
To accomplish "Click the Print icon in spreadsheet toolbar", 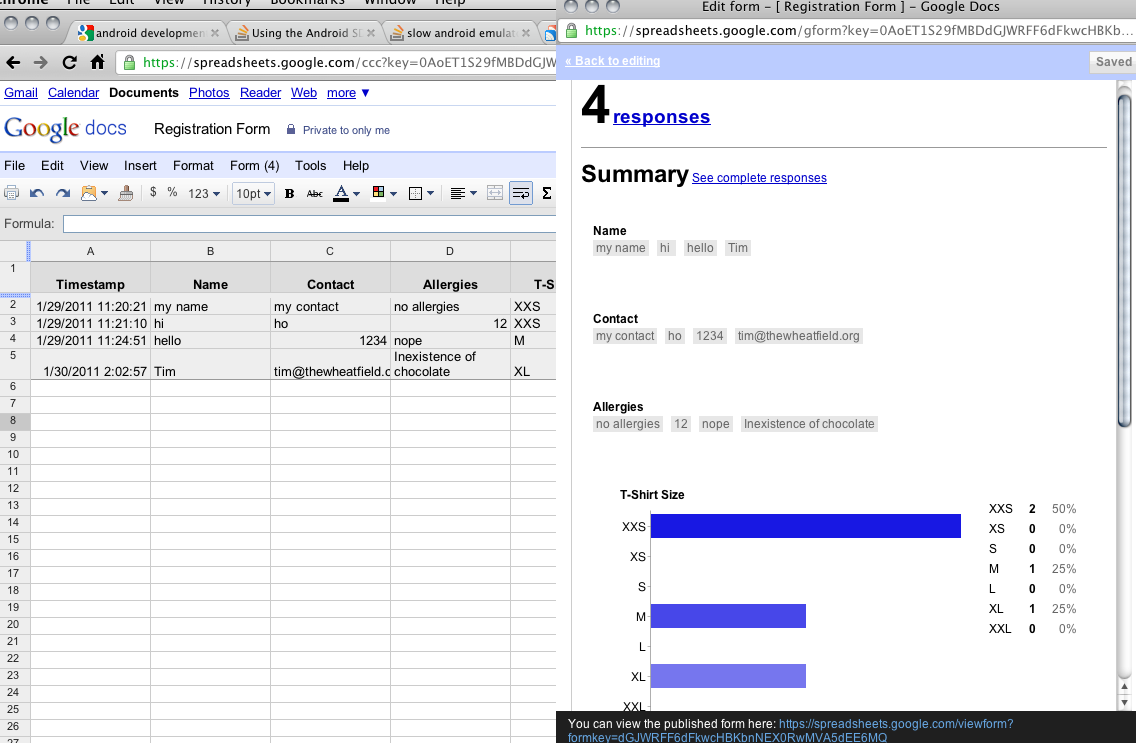I will coord(12,193).
